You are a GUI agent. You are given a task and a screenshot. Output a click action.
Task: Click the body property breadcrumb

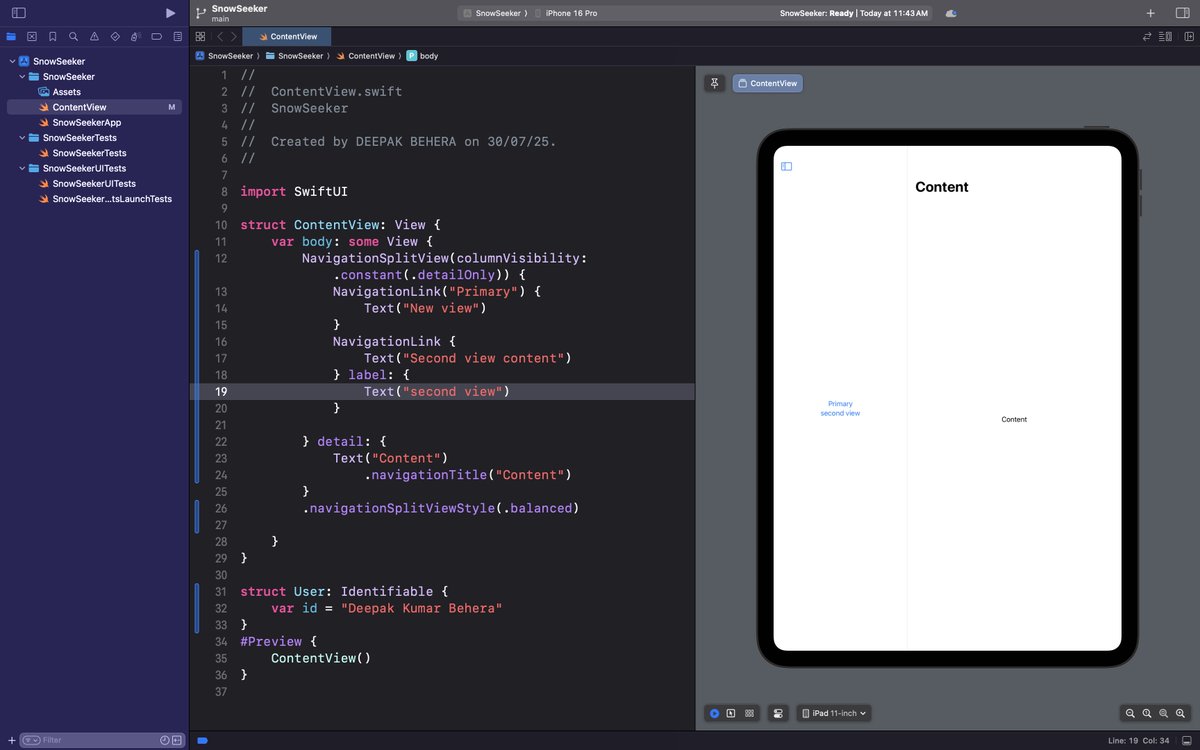(x=422, y=56)
